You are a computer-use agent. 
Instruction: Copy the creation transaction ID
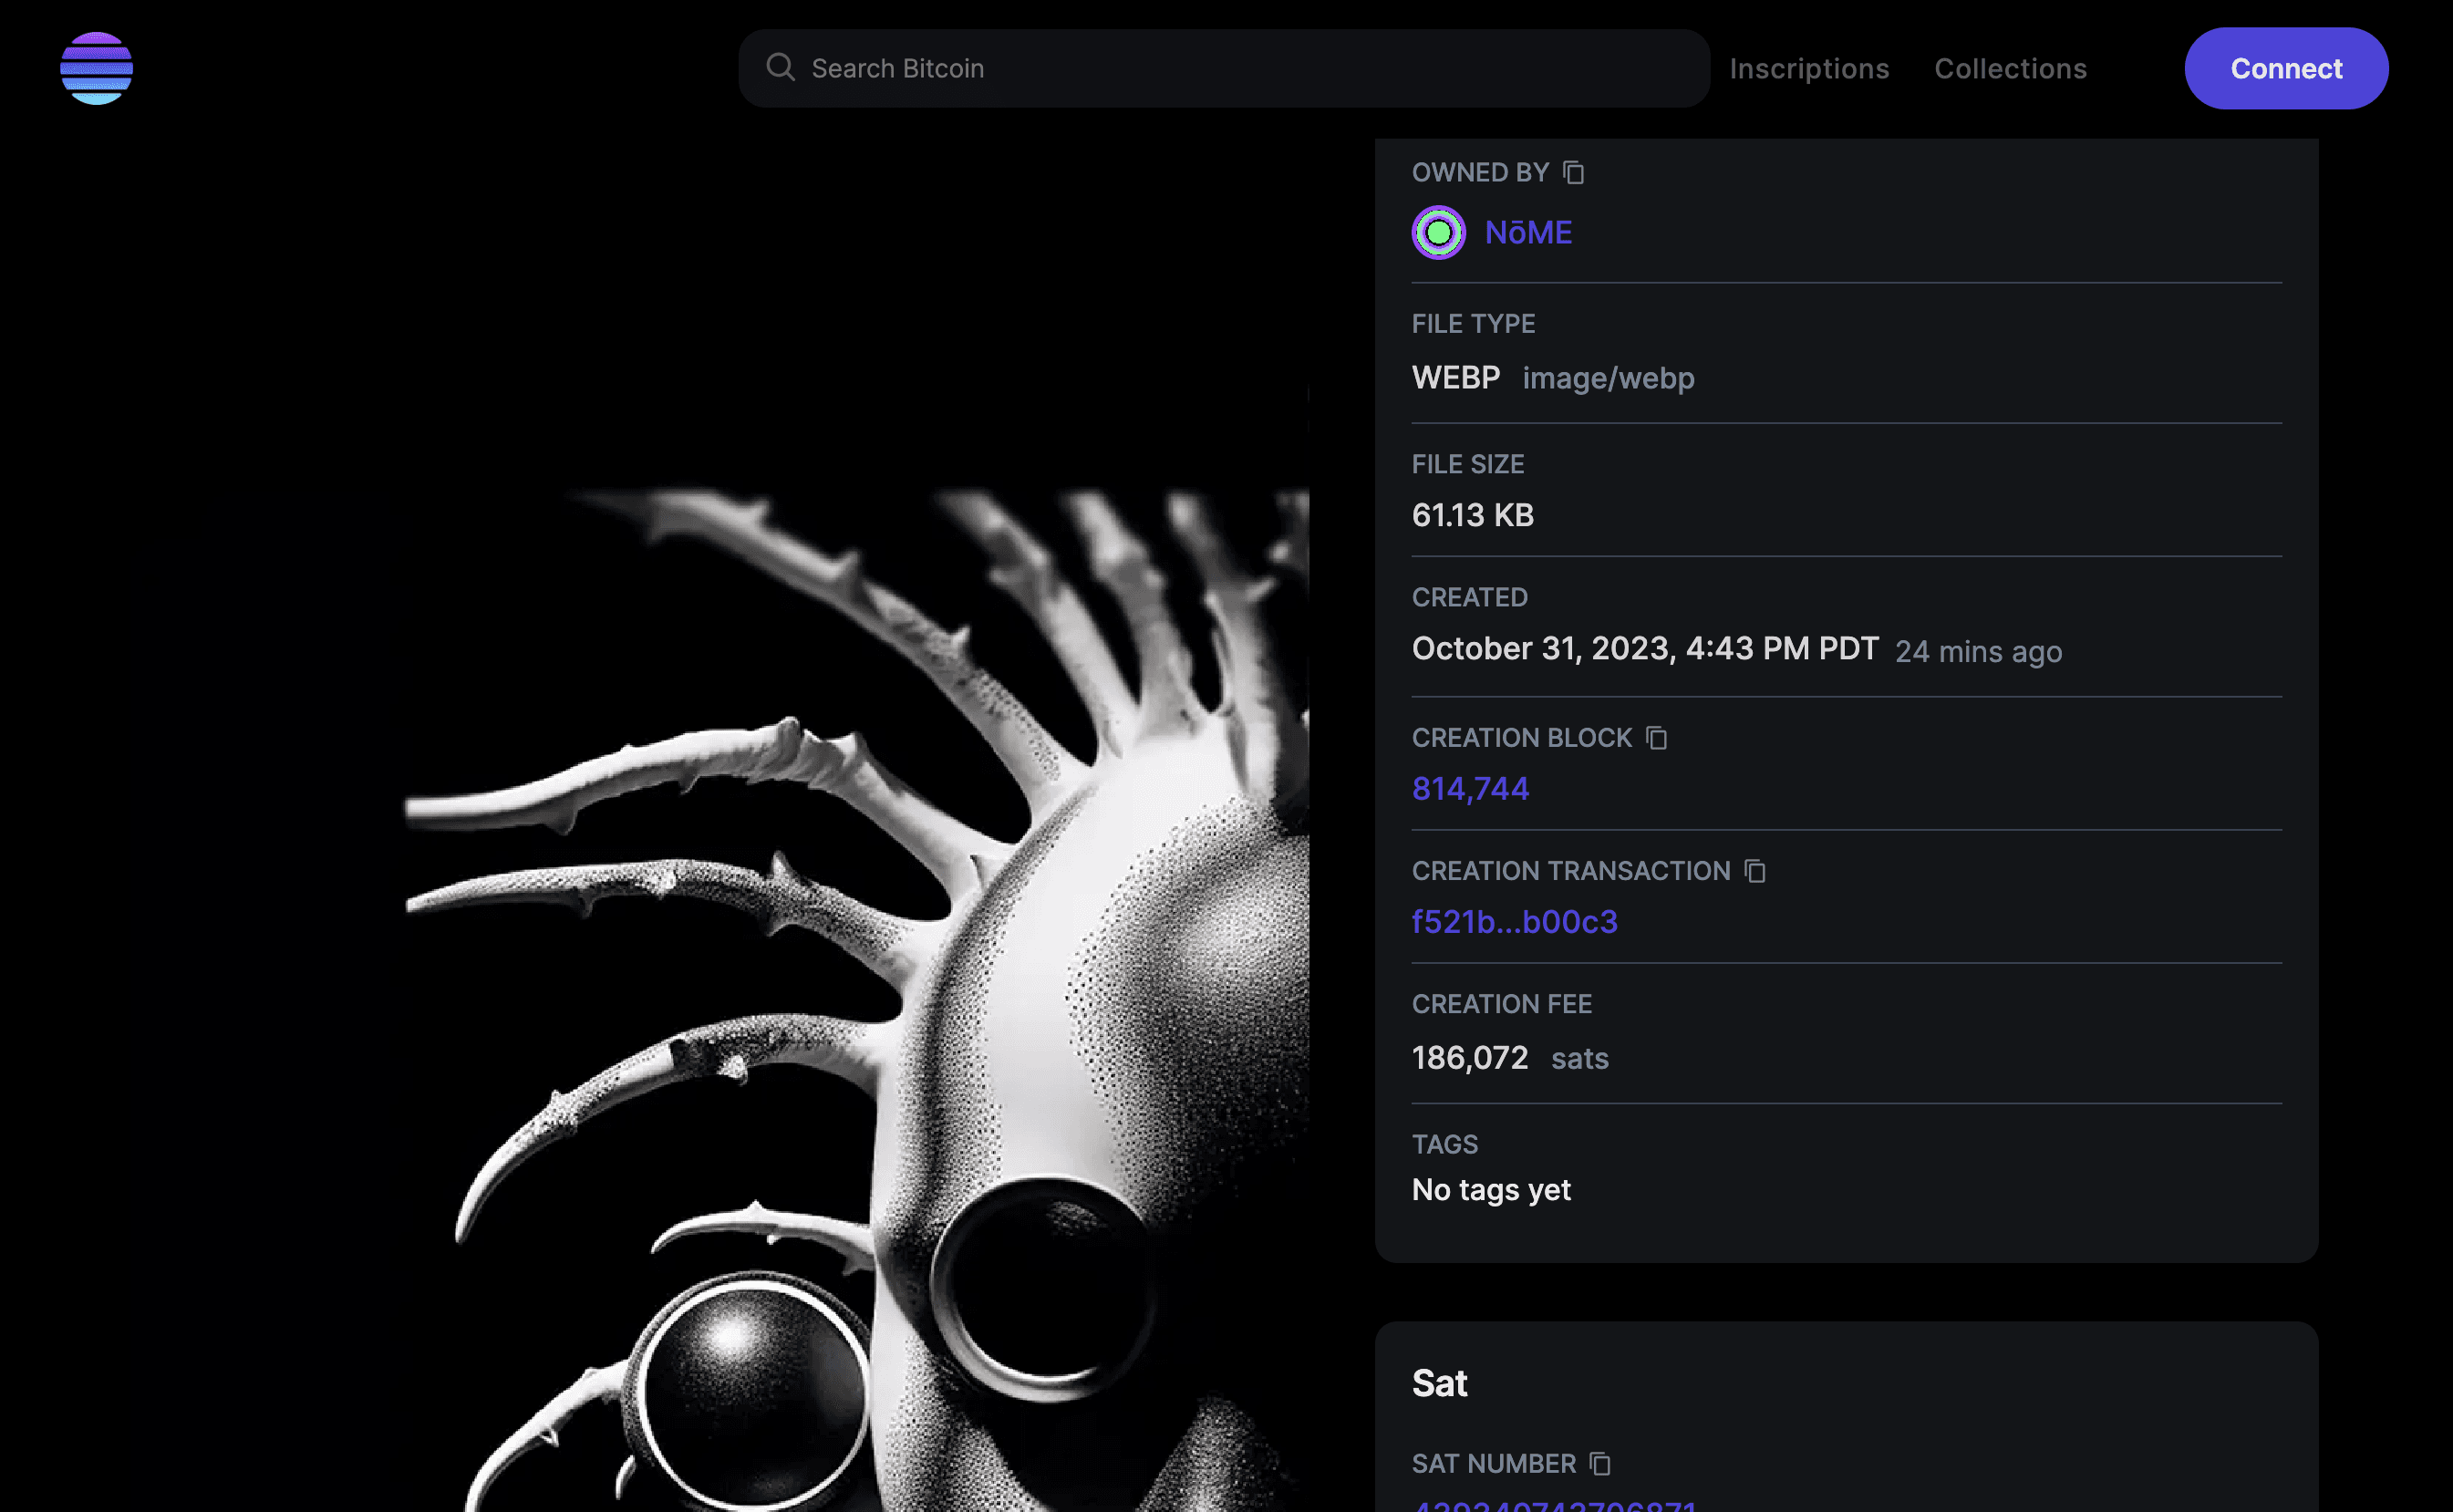click(1755, 871)
